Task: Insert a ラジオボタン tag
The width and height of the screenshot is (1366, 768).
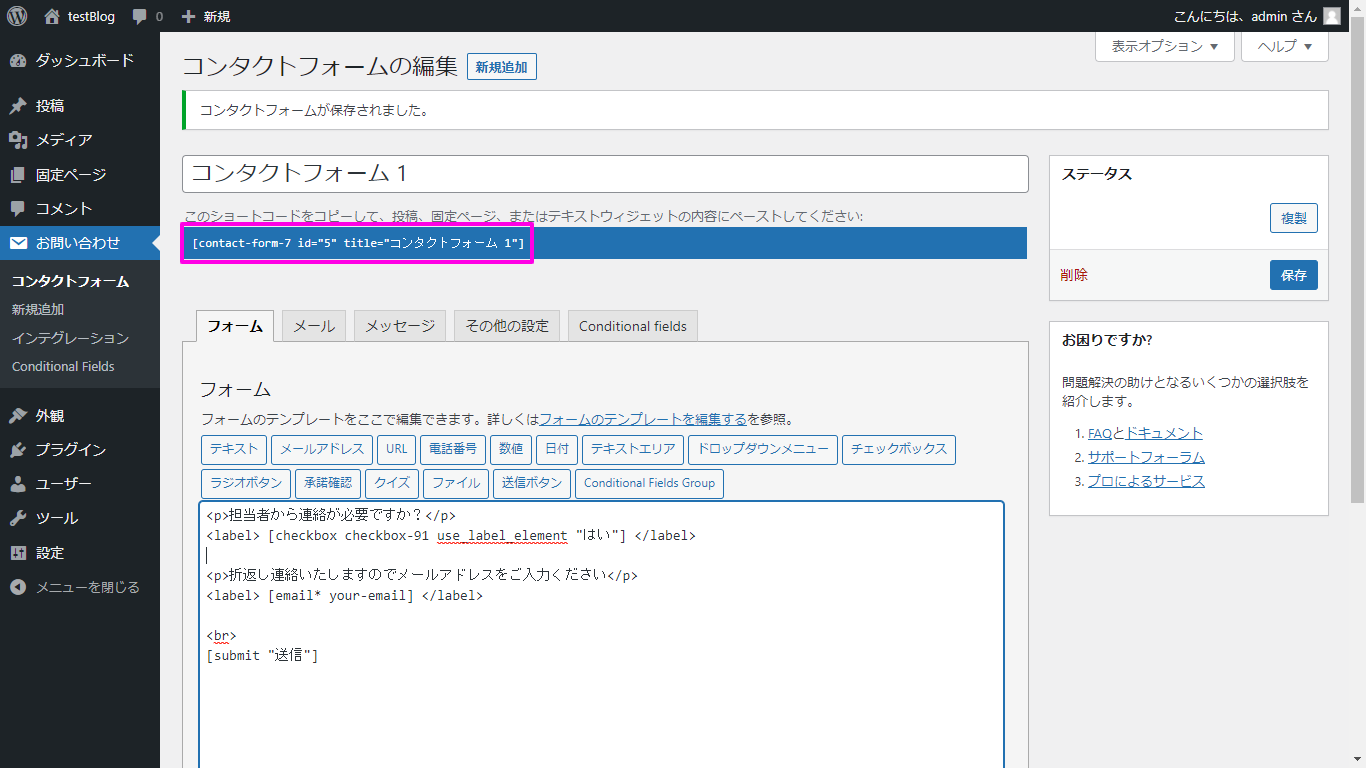Action: pyautogui.click(x=246, y=484)
